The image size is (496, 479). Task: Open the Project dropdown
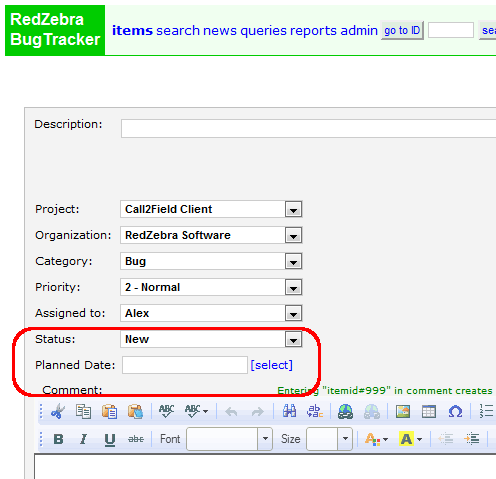tap(211, 209)
